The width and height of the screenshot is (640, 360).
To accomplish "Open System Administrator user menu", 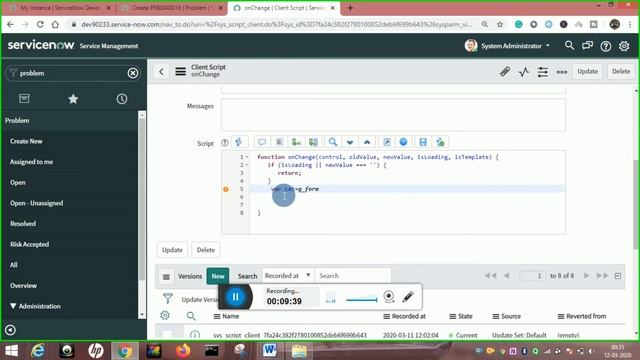I will click(508, 46).
